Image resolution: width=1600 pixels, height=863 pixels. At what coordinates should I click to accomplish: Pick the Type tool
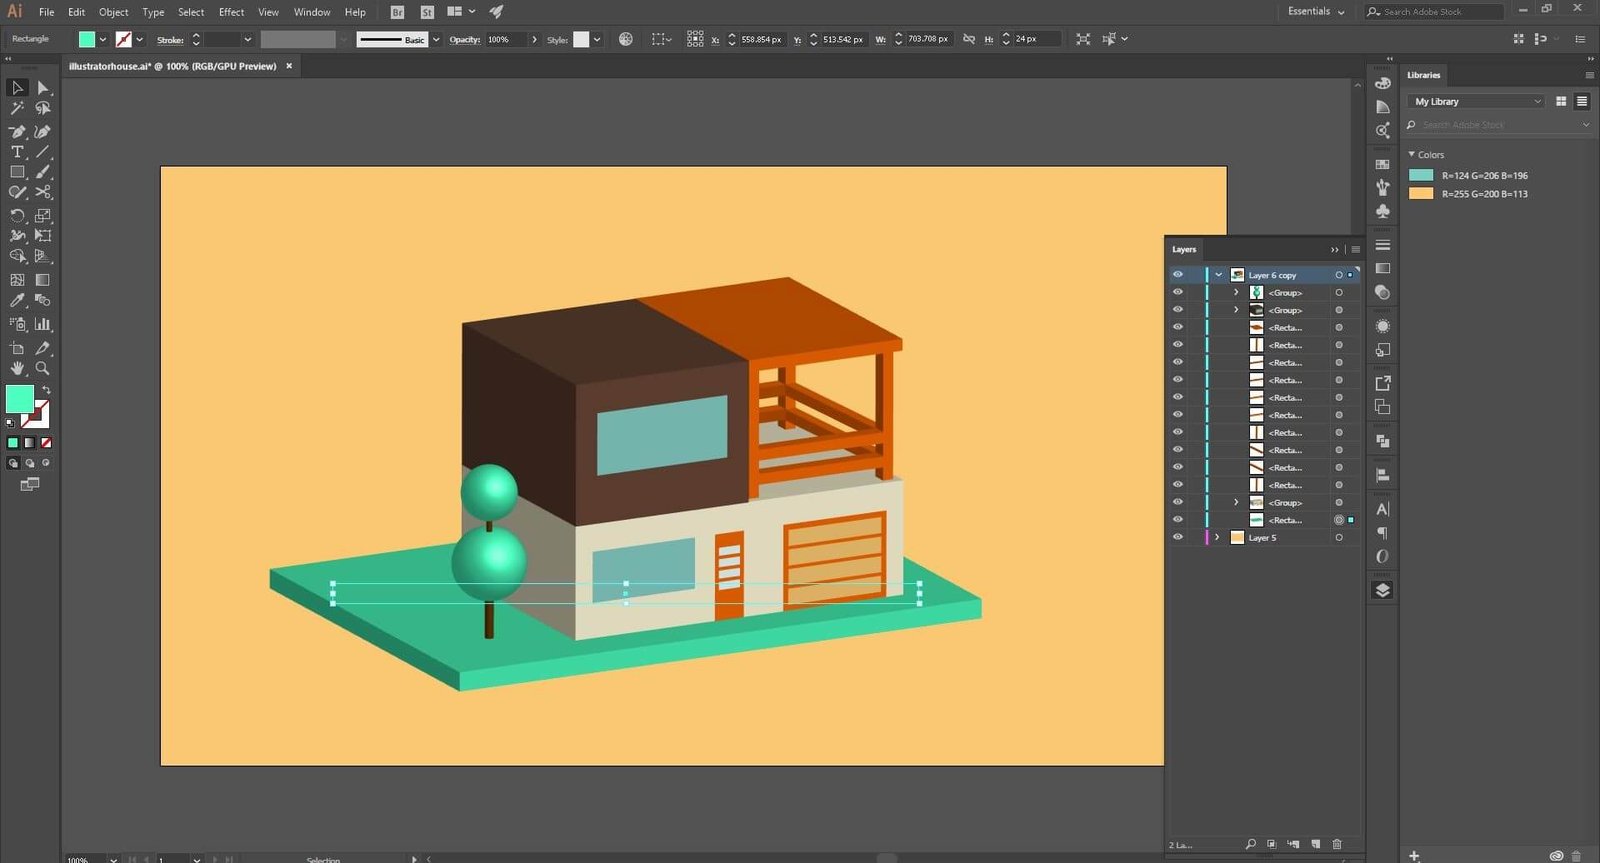point(17,152)
